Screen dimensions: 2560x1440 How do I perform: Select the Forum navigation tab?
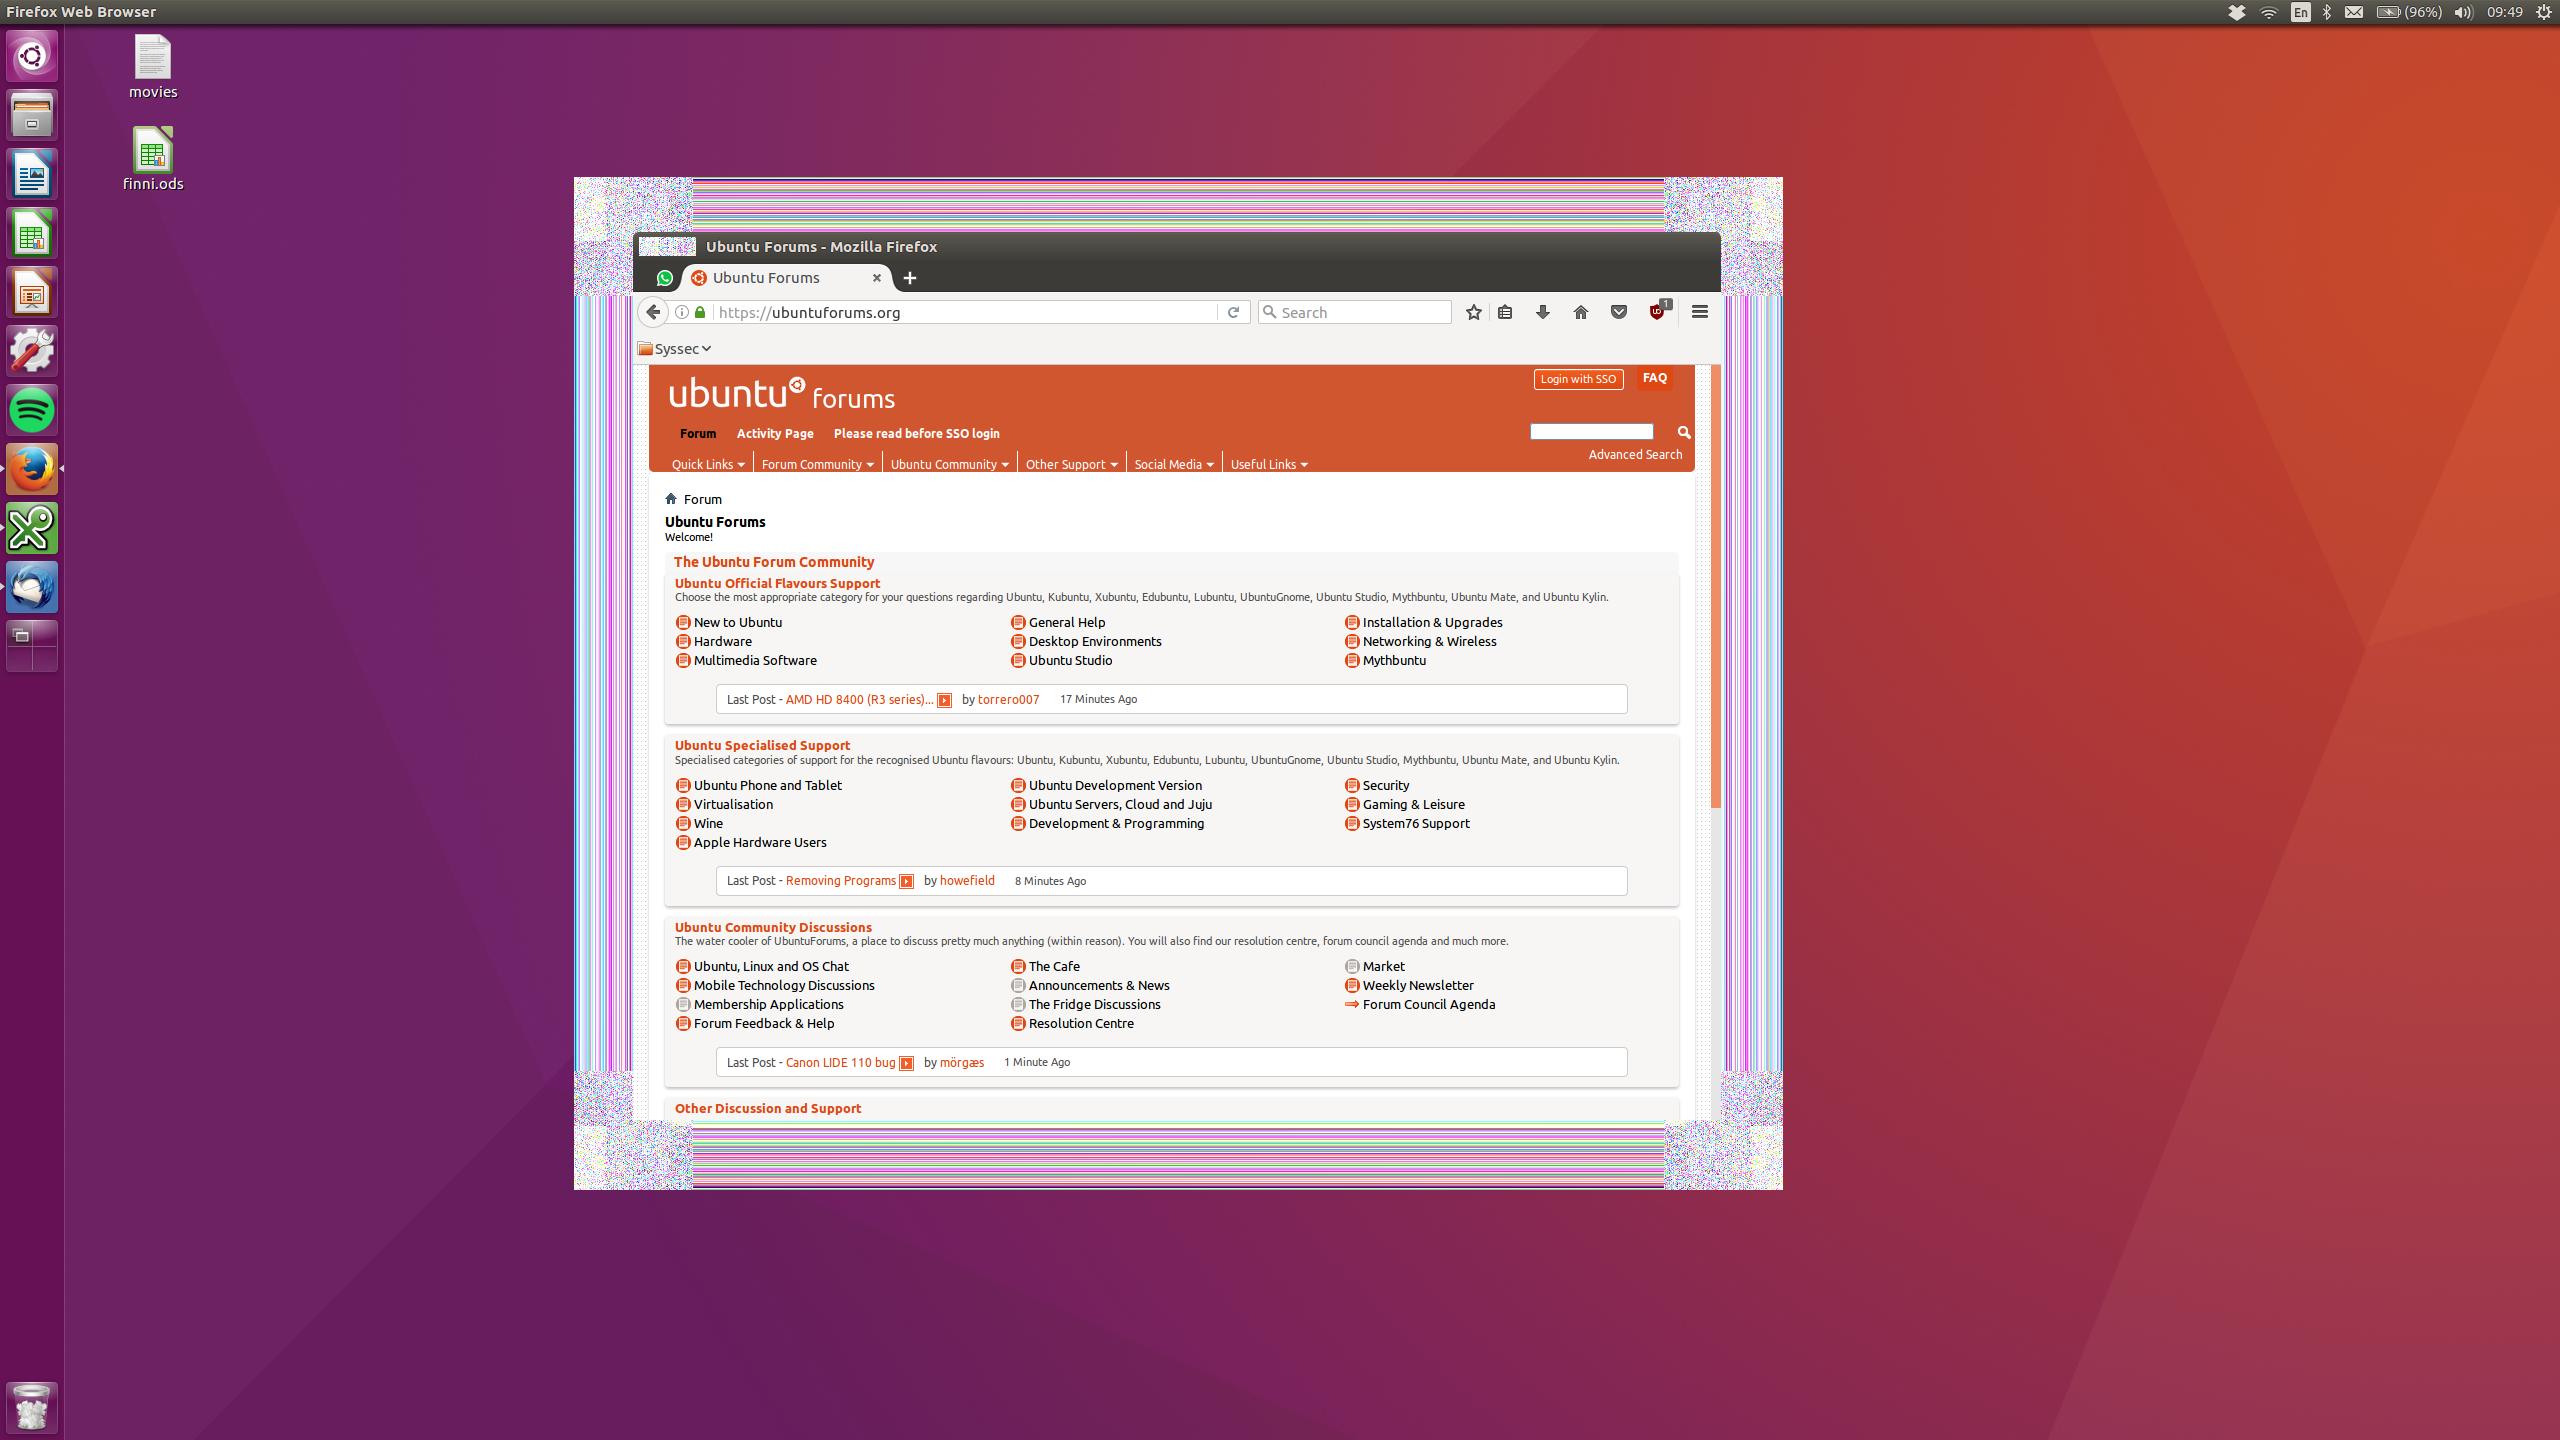698,433
